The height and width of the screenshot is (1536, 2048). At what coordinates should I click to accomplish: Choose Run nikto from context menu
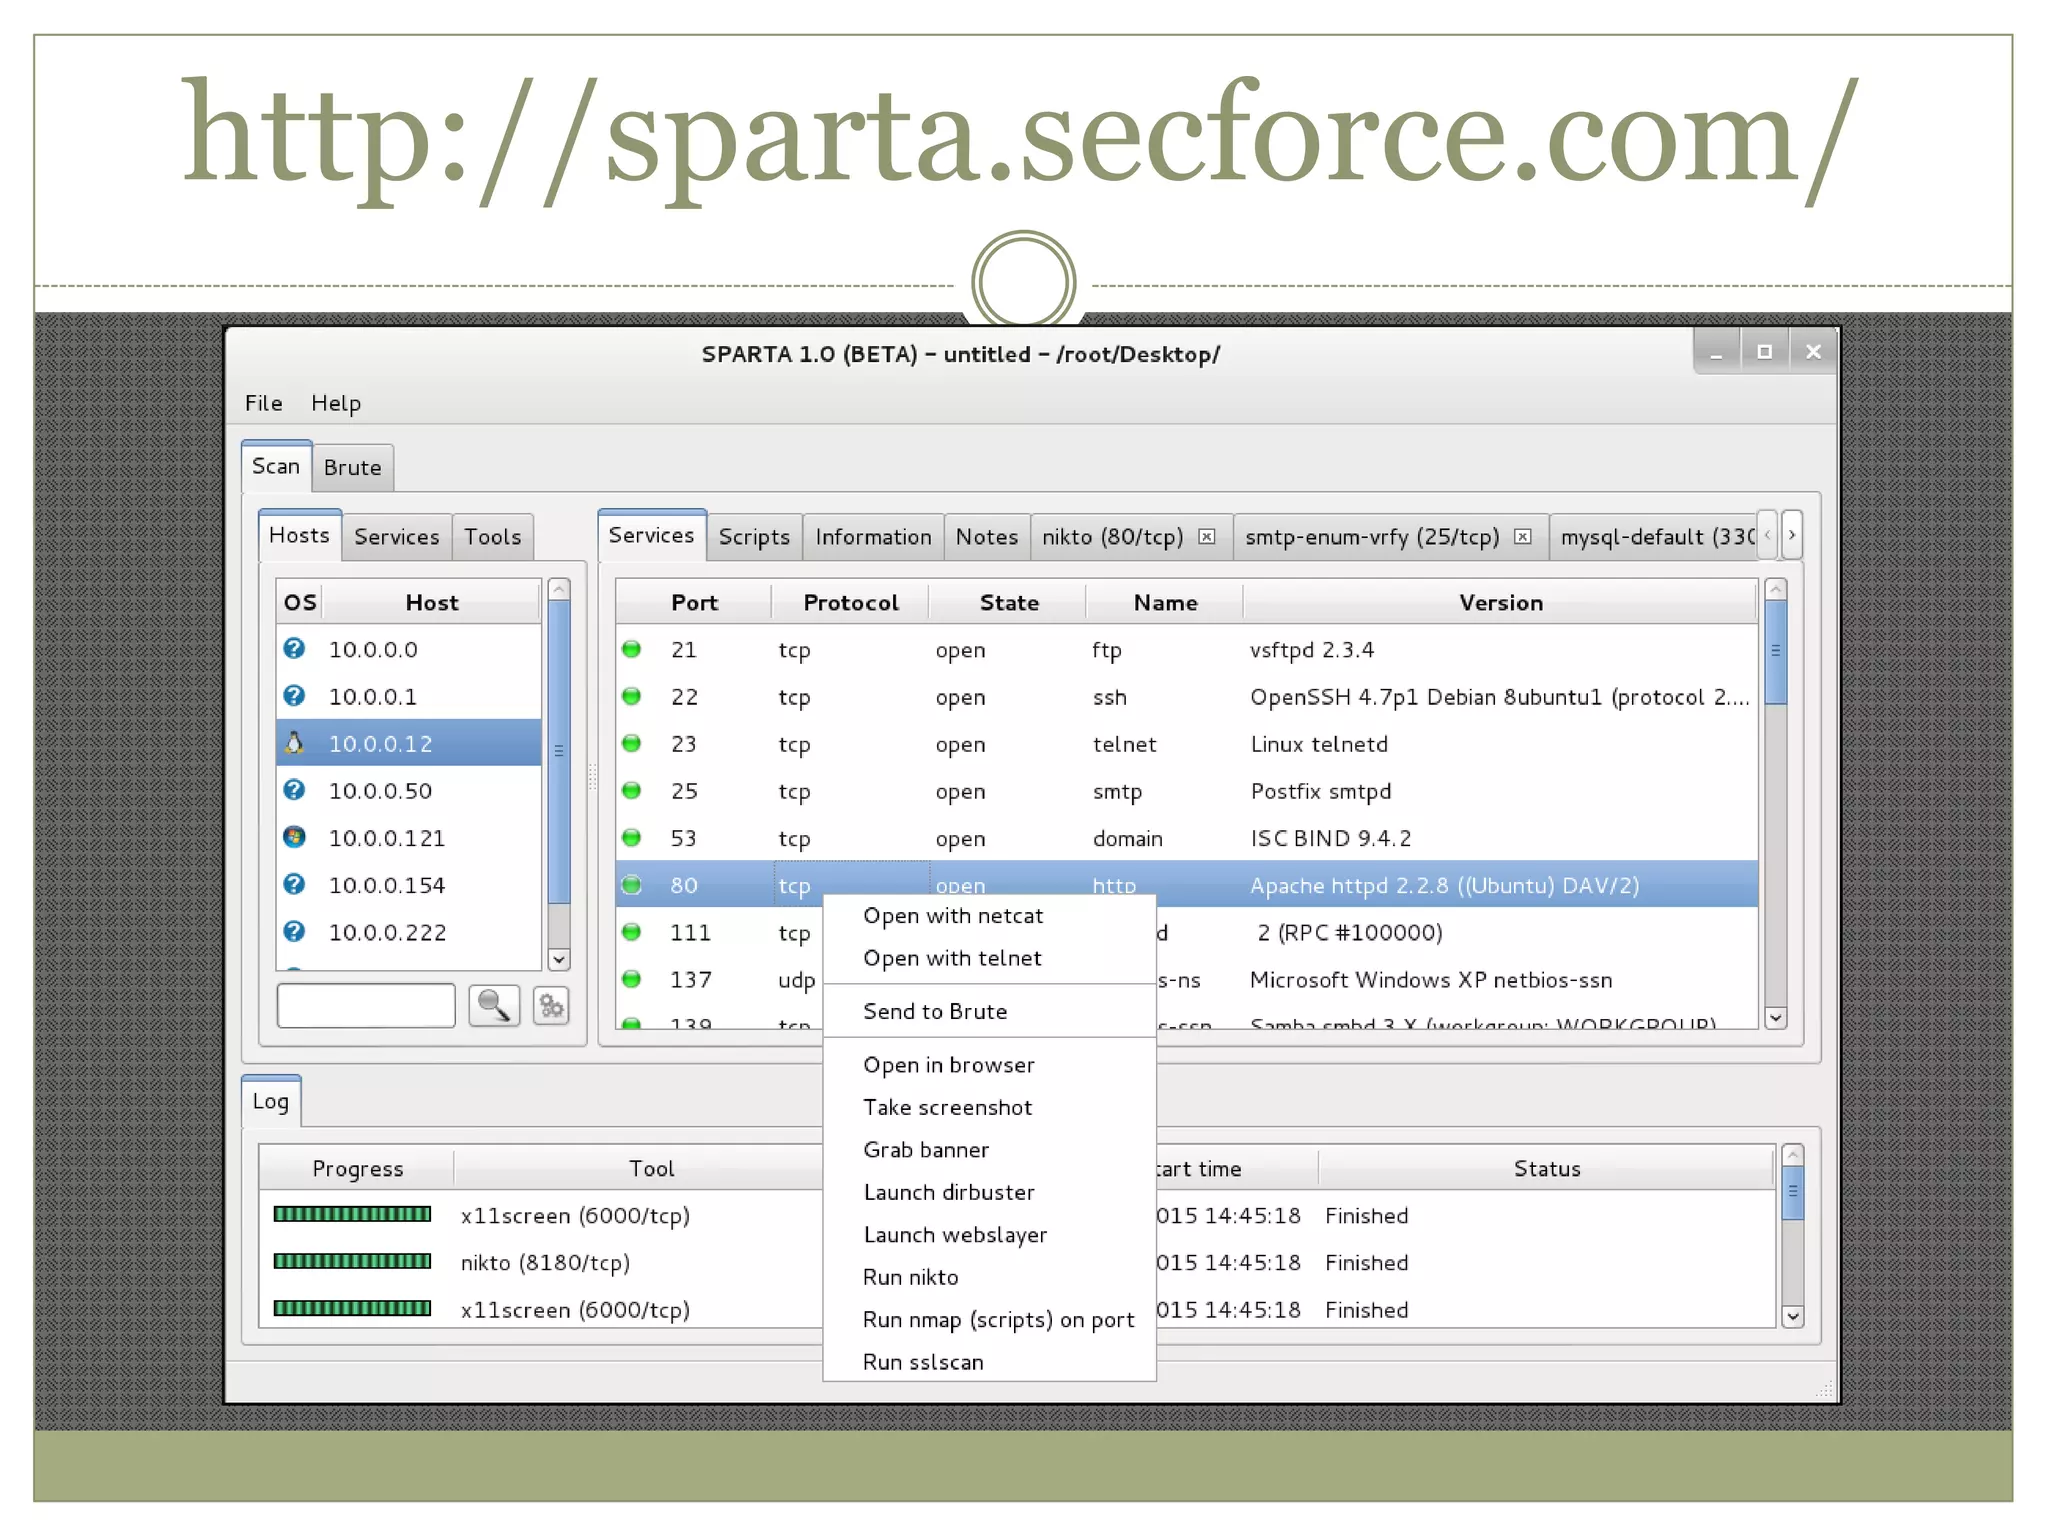tap(910, 1277)
